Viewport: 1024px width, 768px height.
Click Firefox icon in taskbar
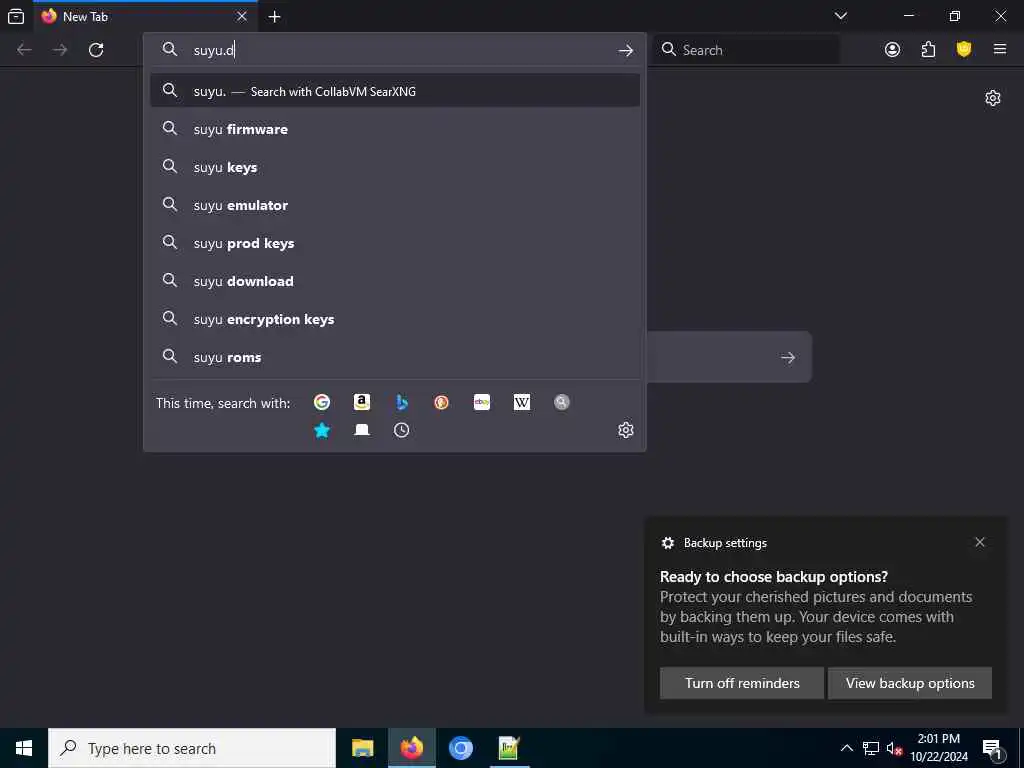click(x=411, y=748)
